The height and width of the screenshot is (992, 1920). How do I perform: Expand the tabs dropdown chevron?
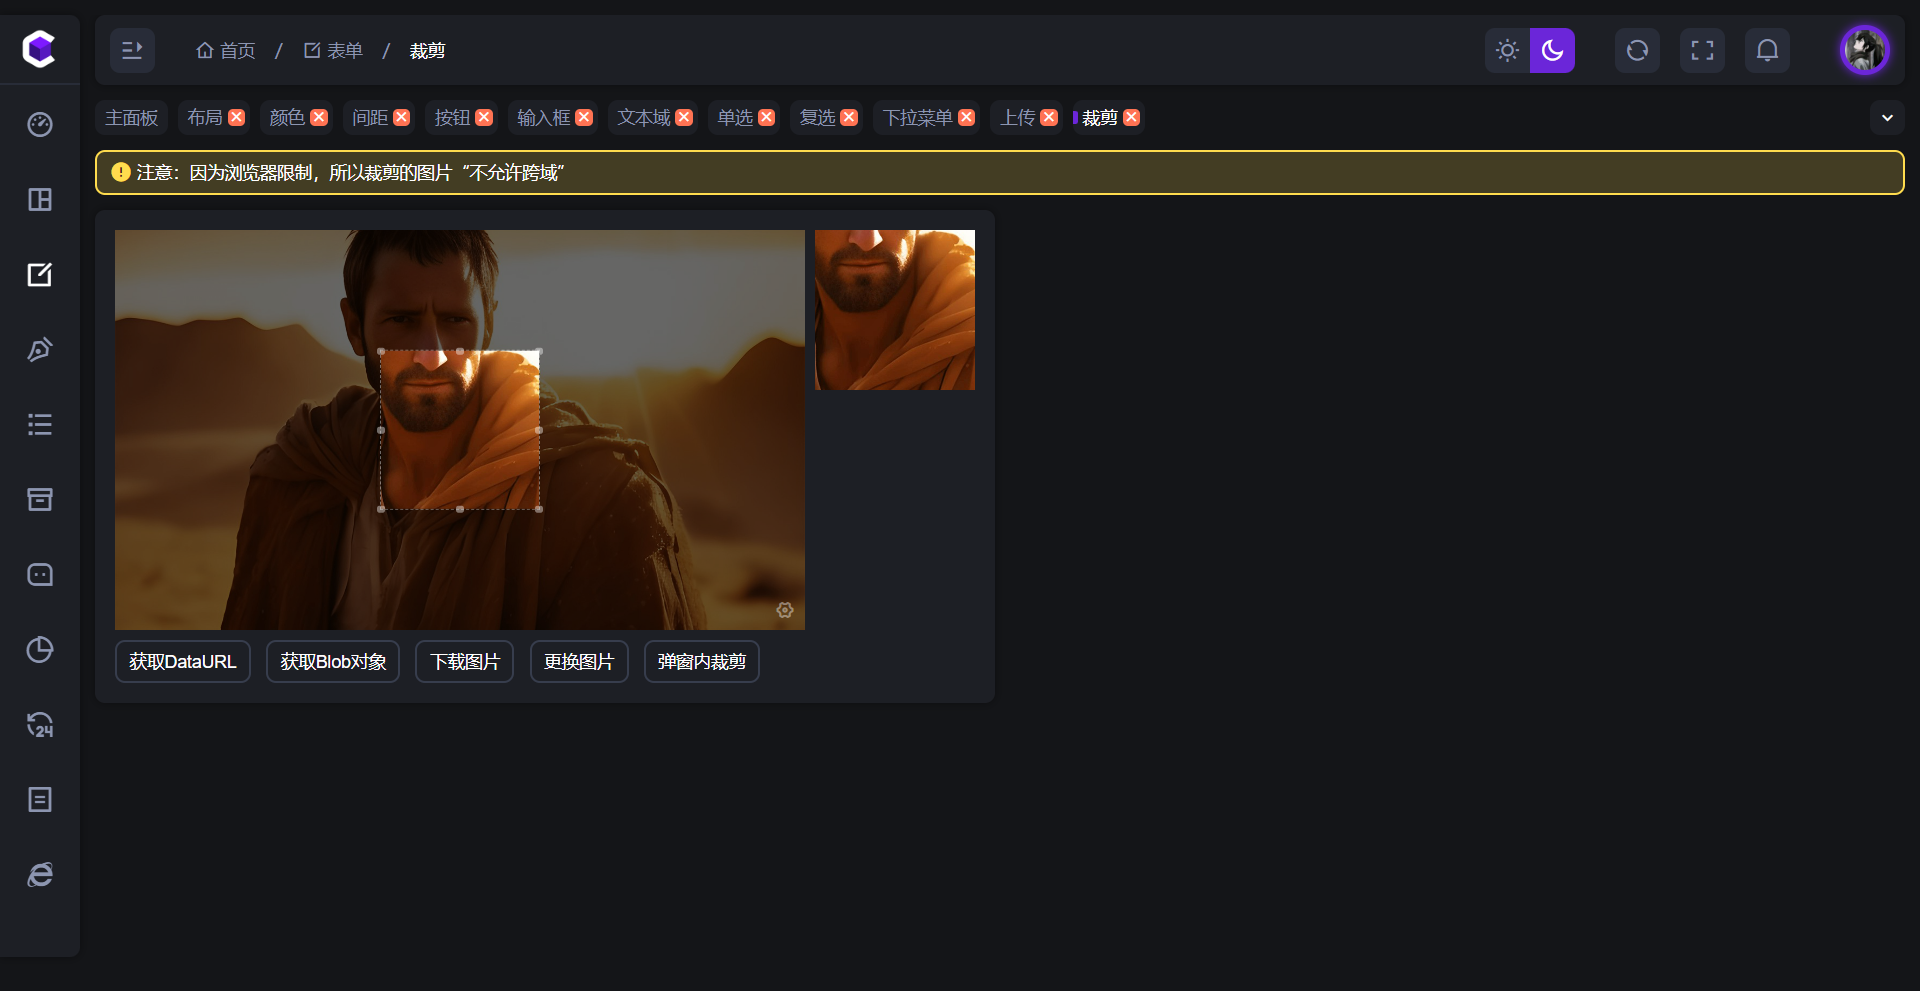[x=1887, y=118]
